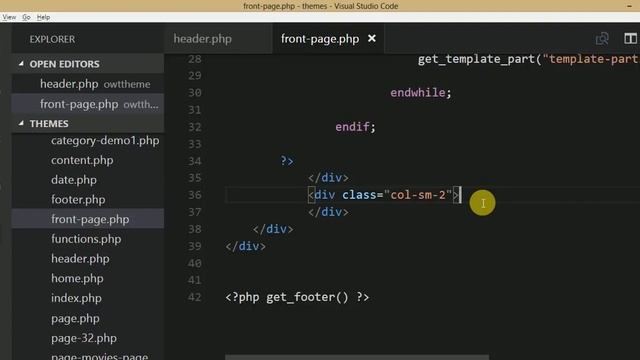This screenshot has width=640, height=360.
Task: Minimize the Visual Studio Code window
Action: (x=629, y=6)
